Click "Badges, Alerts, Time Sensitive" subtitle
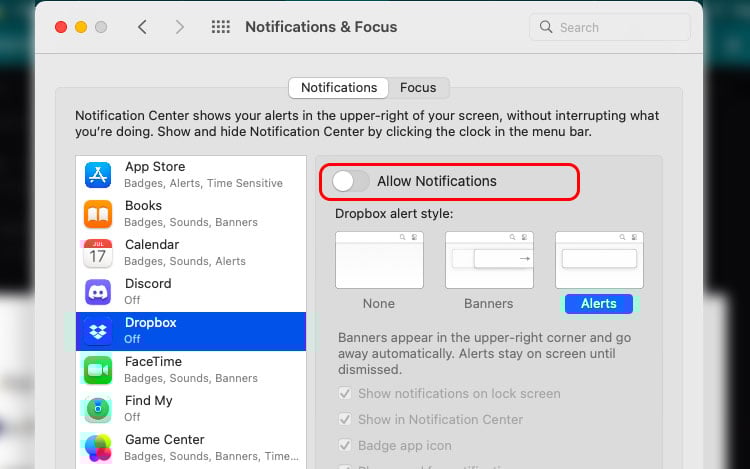This screenshot has width=750, height=469. pos(203,183)
